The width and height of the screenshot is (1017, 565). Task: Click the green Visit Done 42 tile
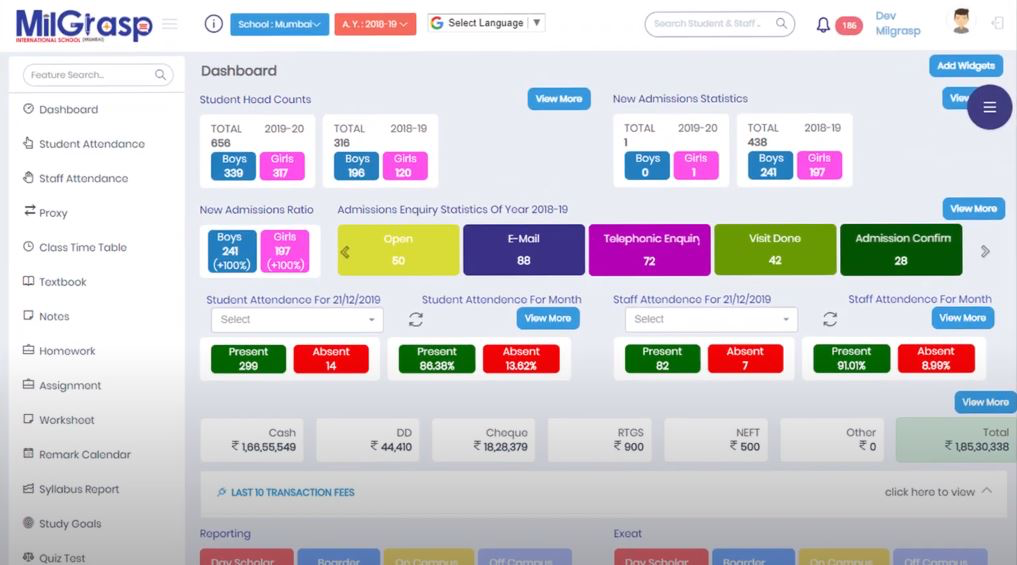[x=775, y=250]
